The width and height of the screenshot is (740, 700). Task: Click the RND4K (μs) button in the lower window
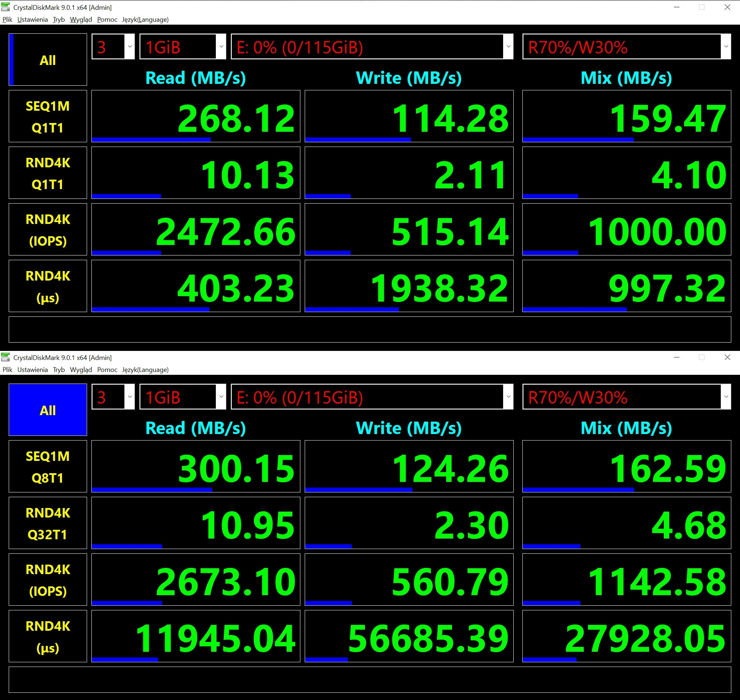[x=48, y=637]
